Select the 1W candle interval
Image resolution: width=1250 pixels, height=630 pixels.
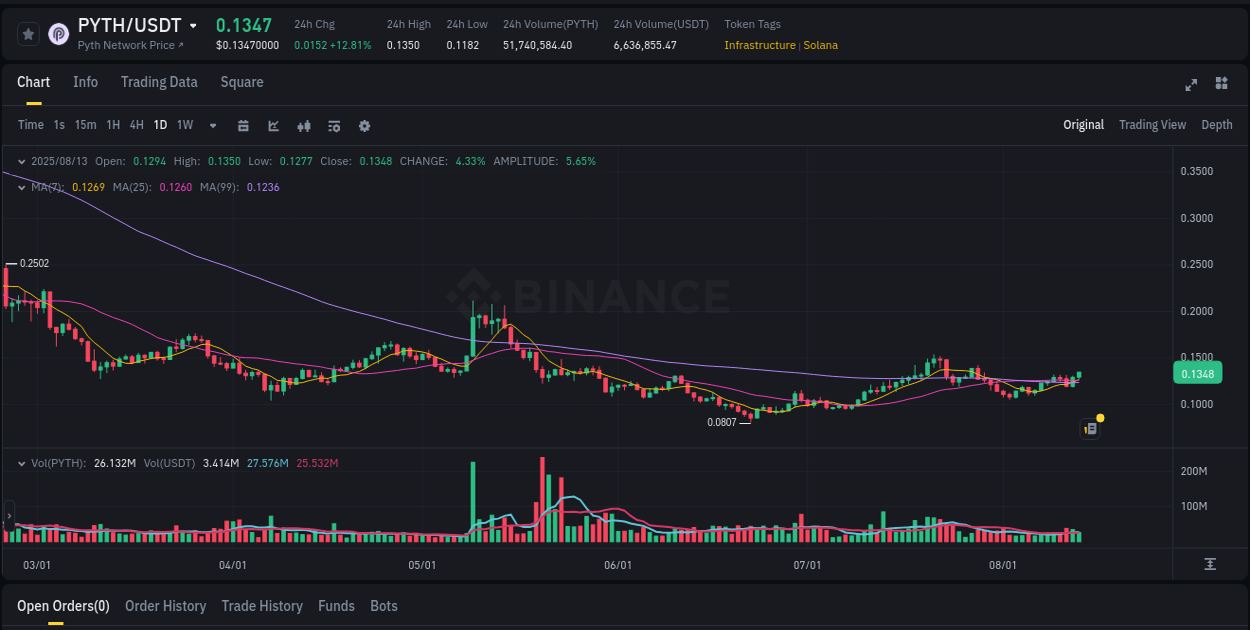[184, 126]
